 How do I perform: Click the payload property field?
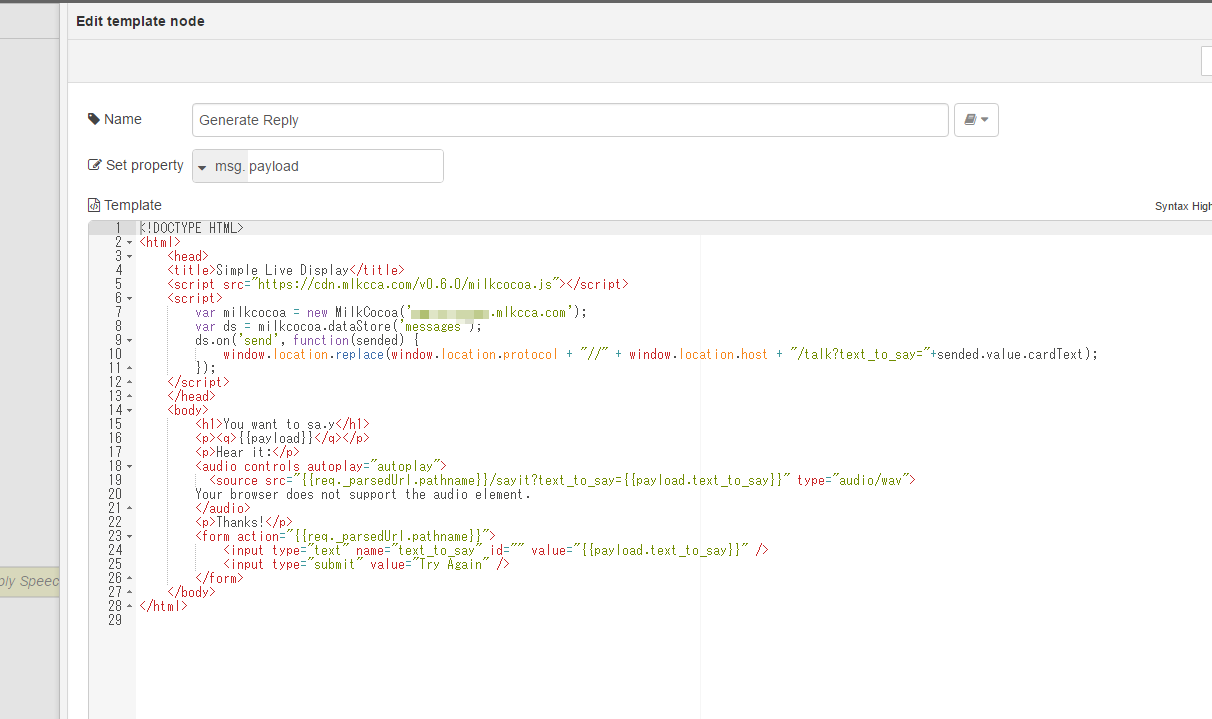(x=343, y=167)
